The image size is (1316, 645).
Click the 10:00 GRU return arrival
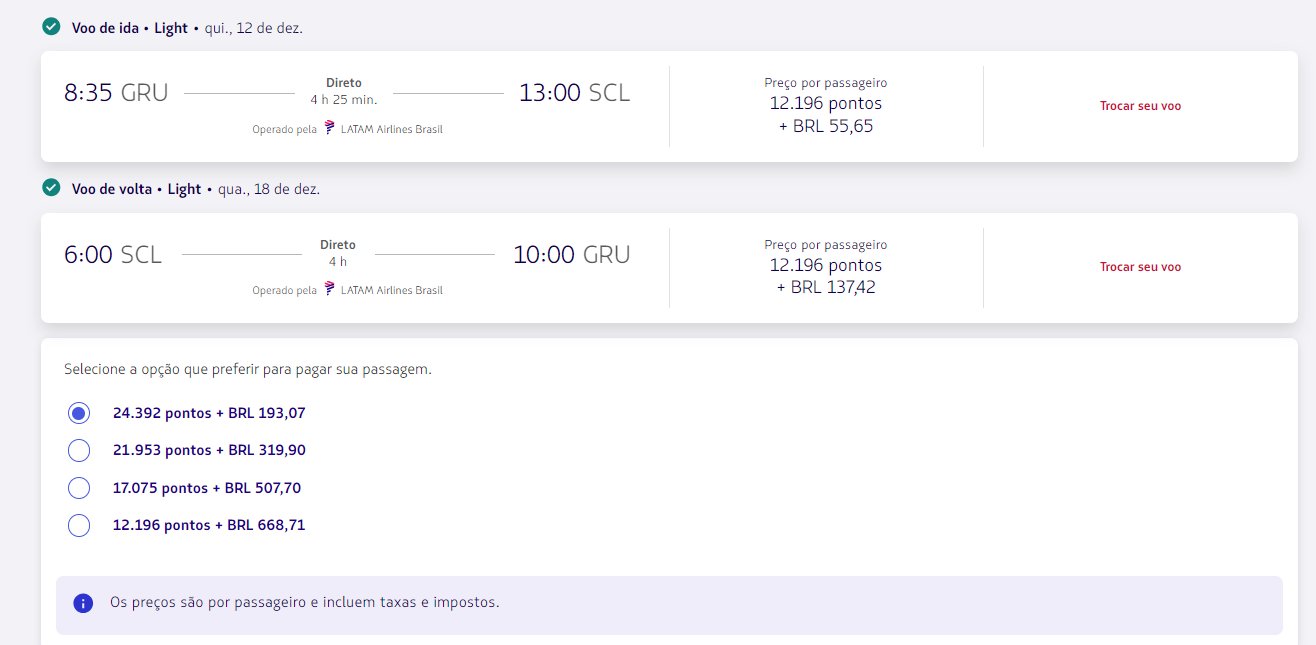pyautogui.click(x=572, y=254)
